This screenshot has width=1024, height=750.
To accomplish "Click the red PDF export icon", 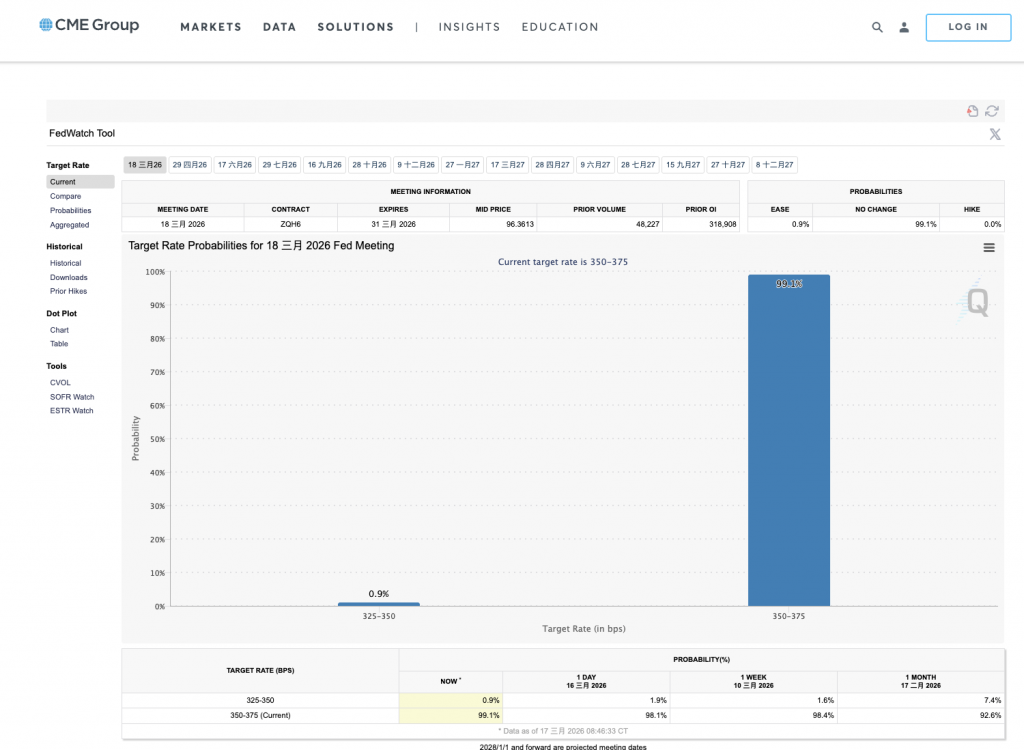I will 972,111.
